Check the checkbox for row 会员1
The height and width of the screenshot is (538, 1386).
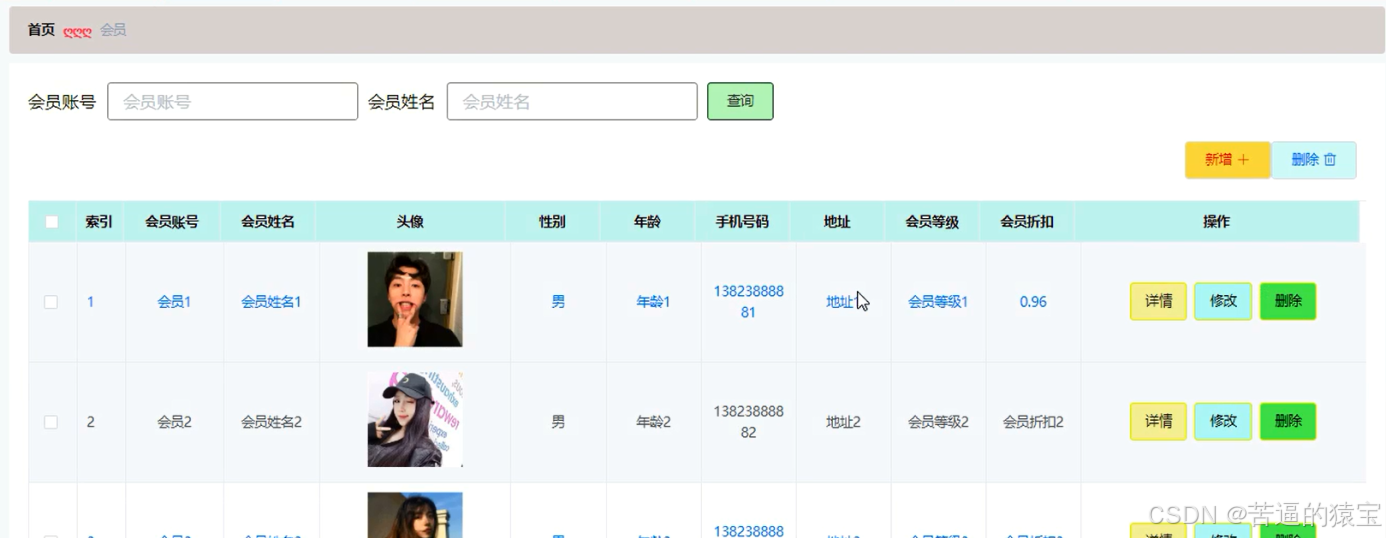tap(51, 302)
